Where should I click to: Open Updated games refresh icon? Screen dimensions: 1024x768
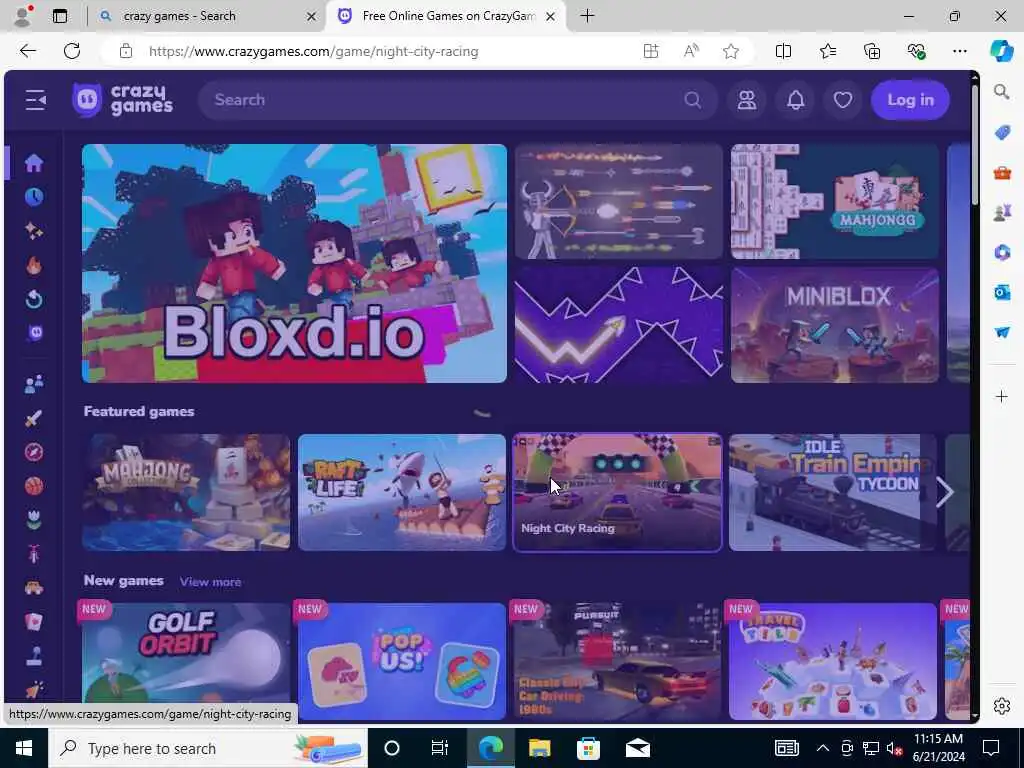(34, 299)
